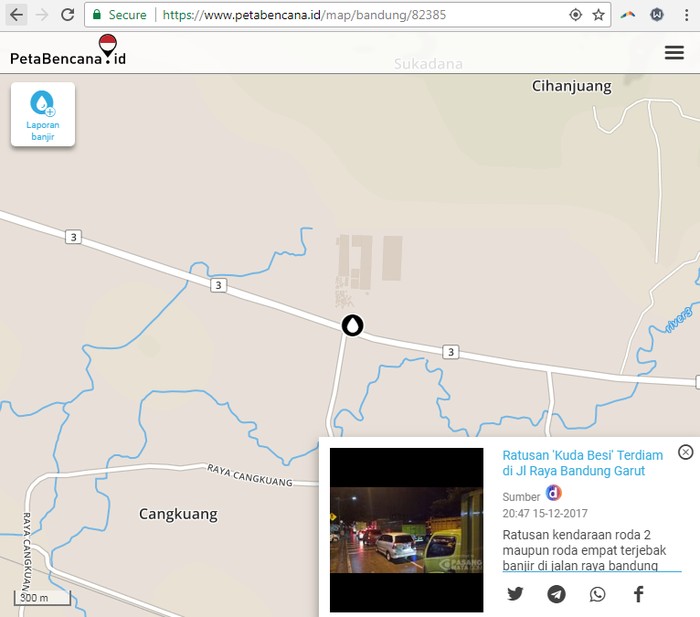Viewport: 700px width, 617px height.
Task: Share the report on Twitter
Action: coord(515,594)
